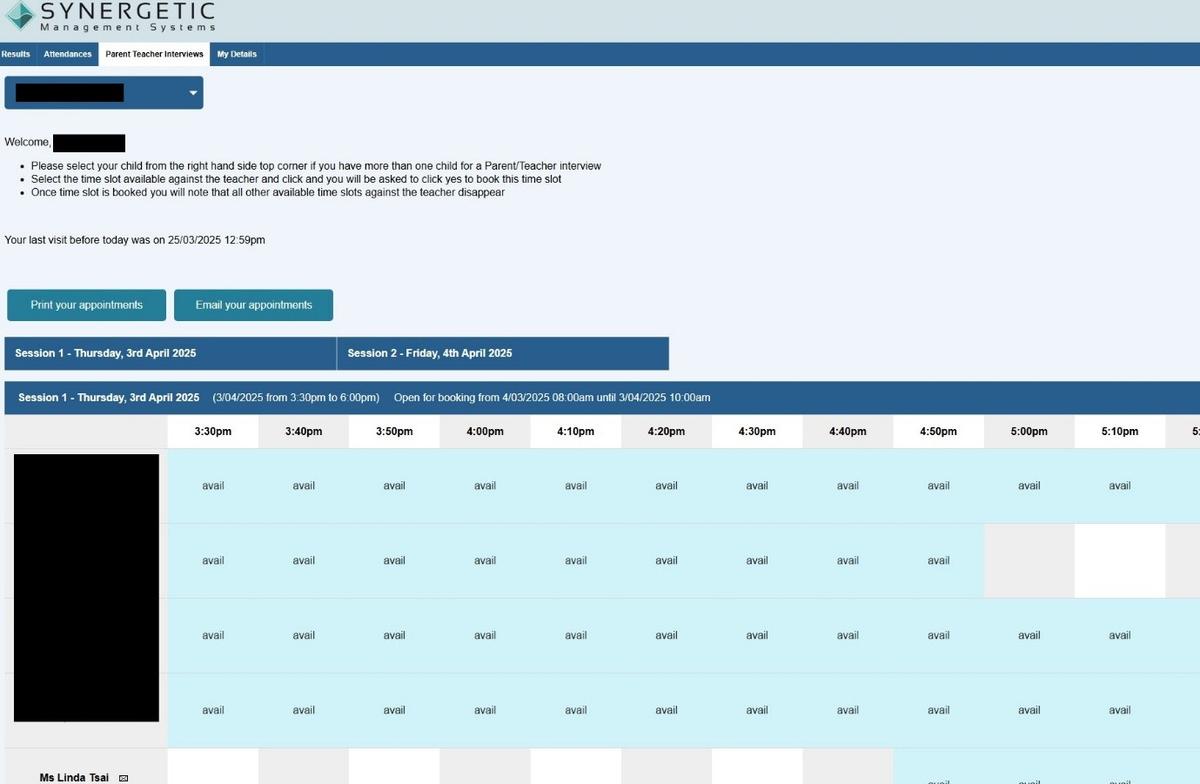Pick first teacher row's 4:10pm avail slot
Screen dimensions: 1200x784
[x=576, y=486]
